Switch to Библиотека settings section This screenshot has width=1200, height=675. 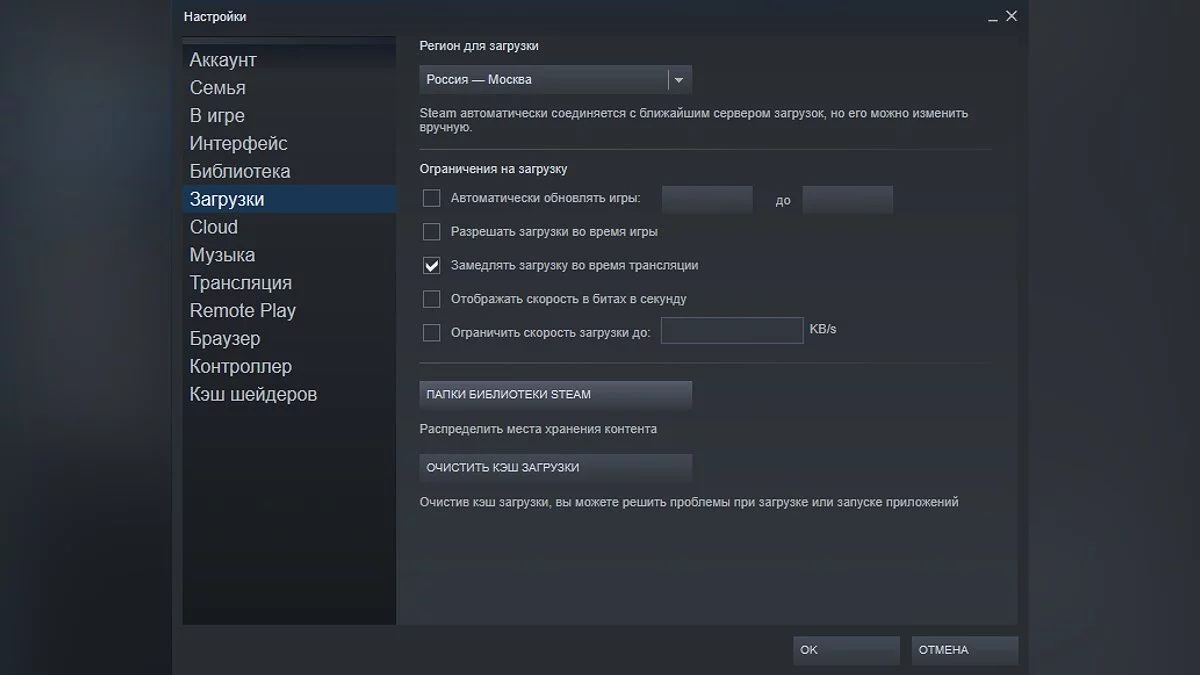[x=240, y=171]
